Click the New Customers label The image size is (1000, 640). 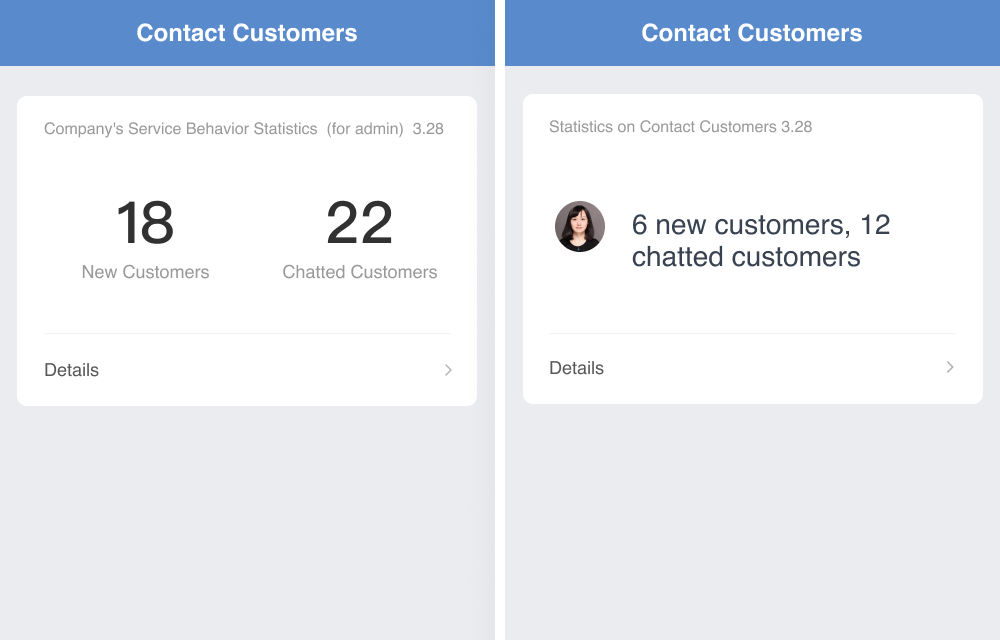click(x=145, y=272)
